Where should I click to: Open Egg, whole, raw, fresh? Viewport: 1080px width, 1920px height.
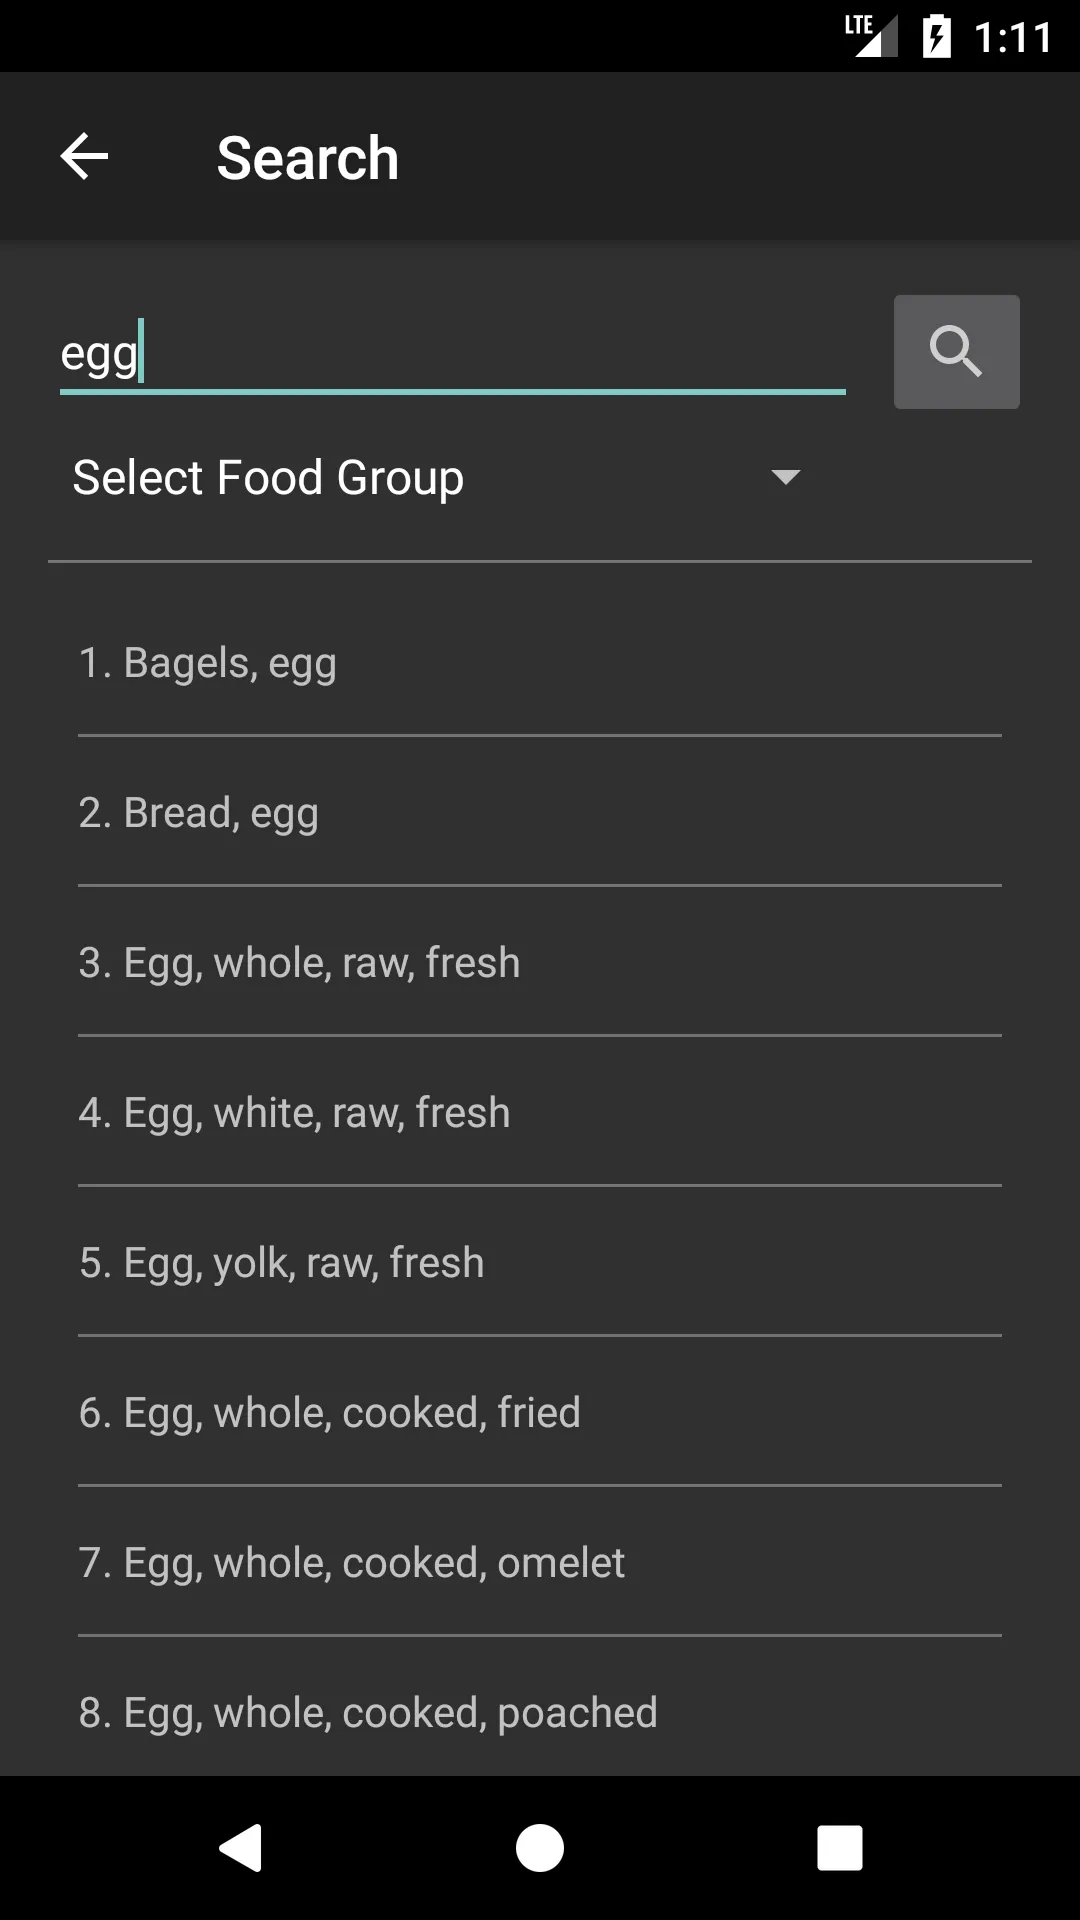[x=540, y=962]
